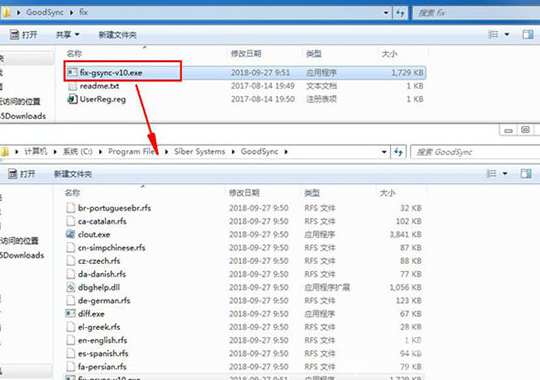Image resolution: width=540 pixels, height=380 pixels.
Task: Select de-german.rfs file
Action: [x=104, y=301]
